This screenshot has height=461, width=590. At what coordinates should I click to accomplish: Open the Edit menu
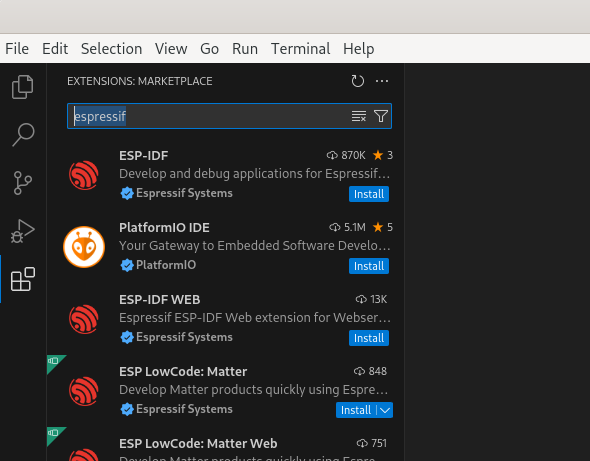pos(55,49)
